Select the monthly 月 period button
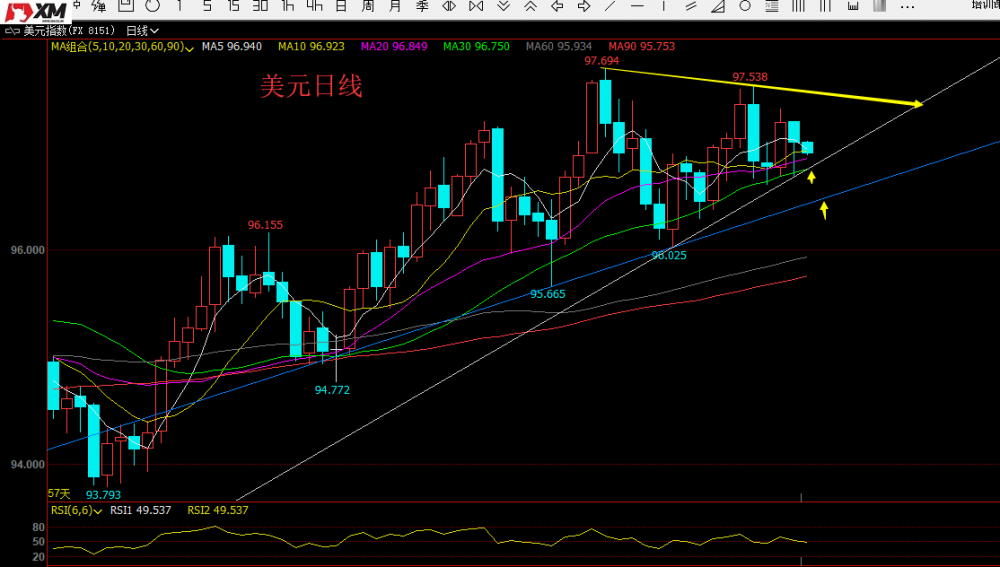This screenshot has height=567, width=1000. click(x=395, y=6)
